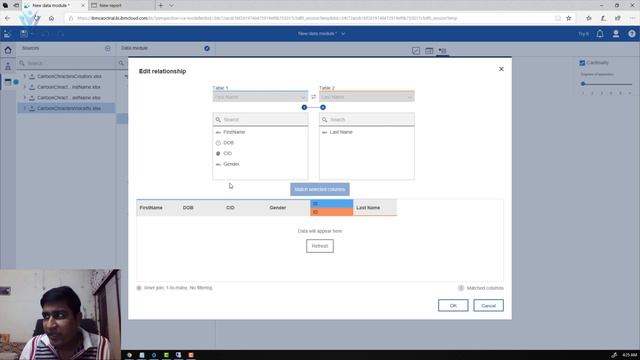
Task: Open the notifications bell
Action: point(600,34)
